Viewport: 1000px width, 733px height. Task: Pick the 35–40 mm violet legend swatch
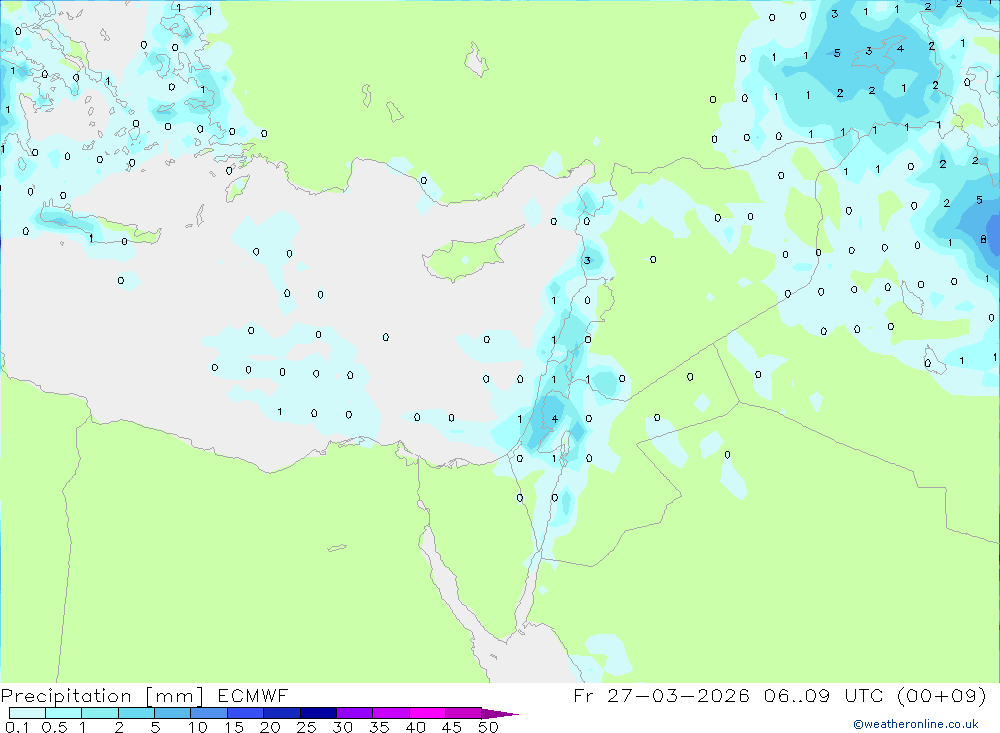tap(391, 713)
